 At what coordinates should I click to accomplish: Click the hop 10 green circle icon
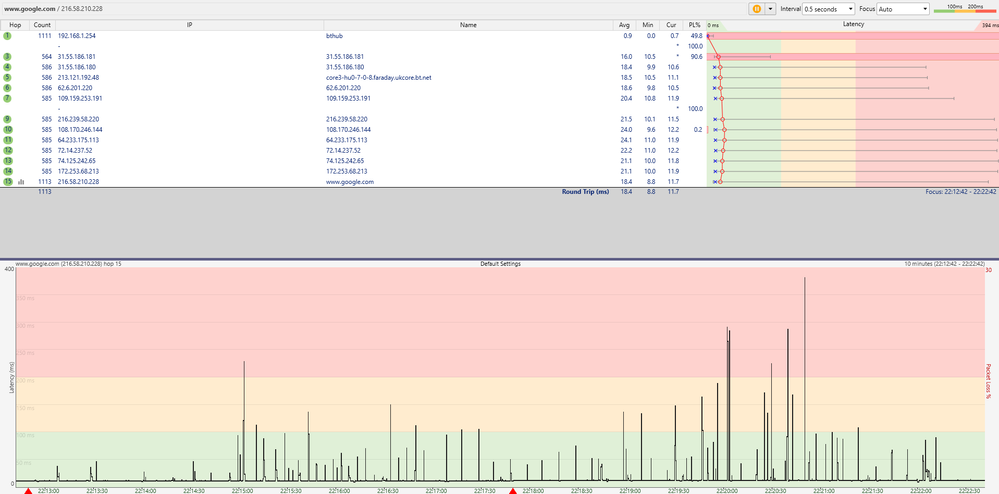(7, 130)
